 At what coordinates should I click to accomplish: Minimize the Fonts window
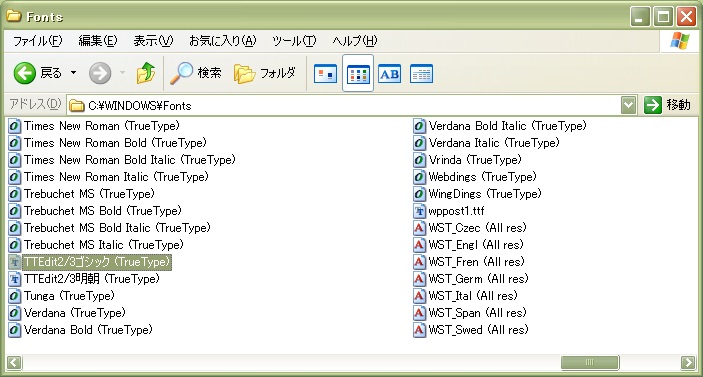point(640,17)
